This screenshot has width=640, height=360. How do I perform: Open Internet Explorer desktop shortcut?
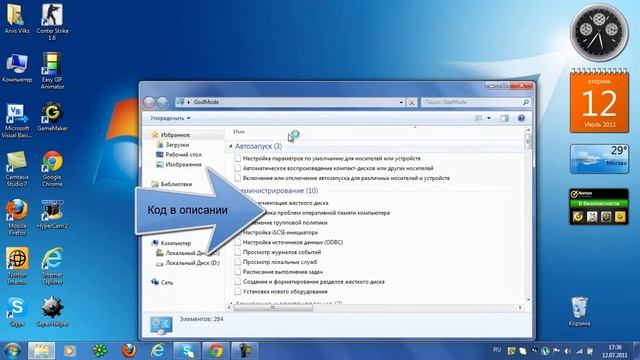point(52,266)
